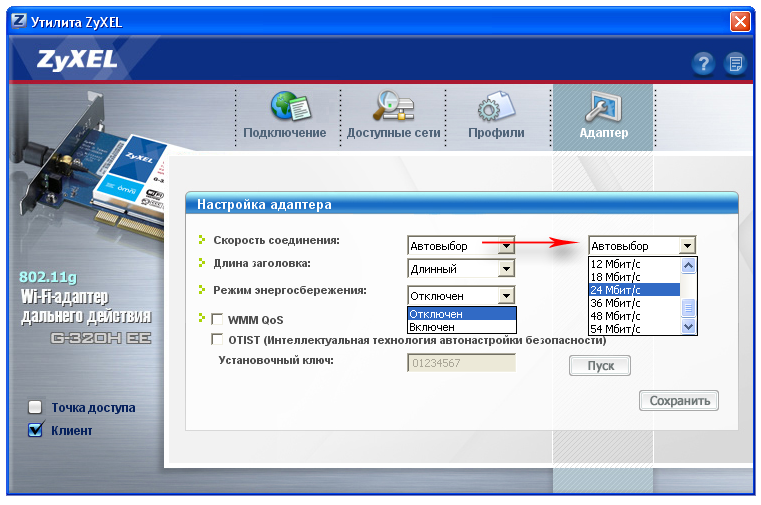Click the Установочный ключ input field
Viewport: 761px width, 505px height.
point(461,362)
